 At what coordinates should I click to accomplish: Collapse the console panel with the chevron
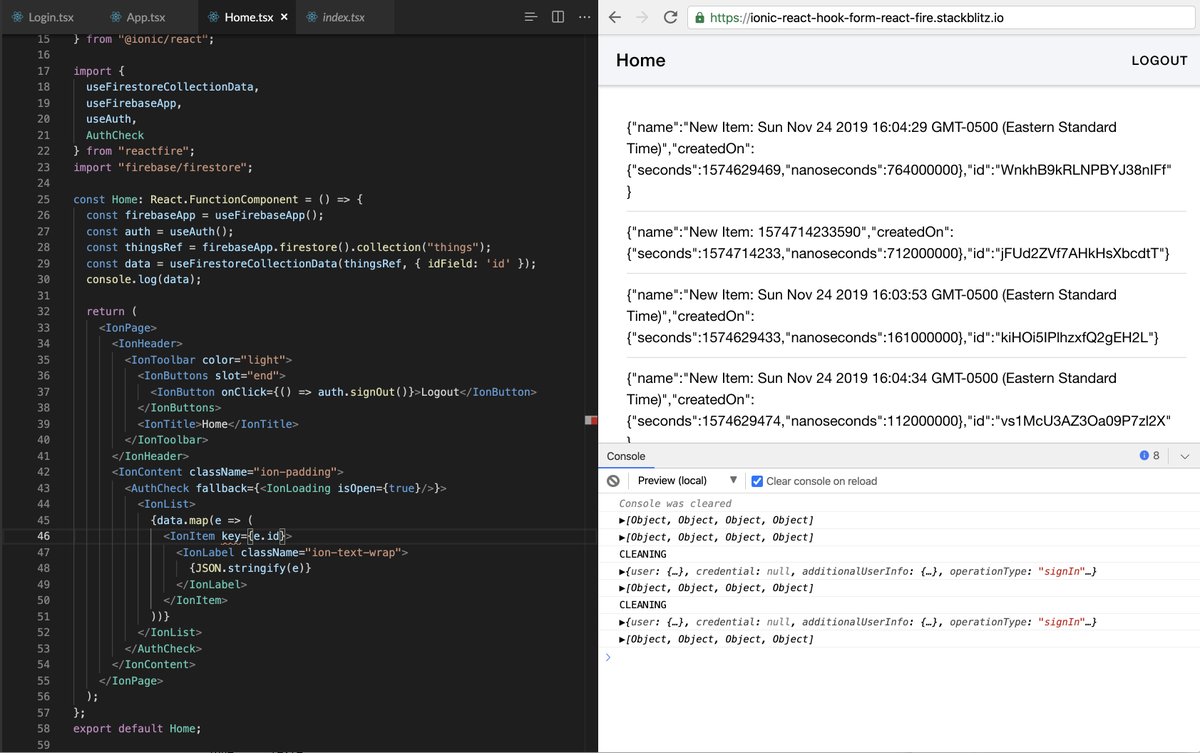pyautogui.click(x=1185, y=456)
